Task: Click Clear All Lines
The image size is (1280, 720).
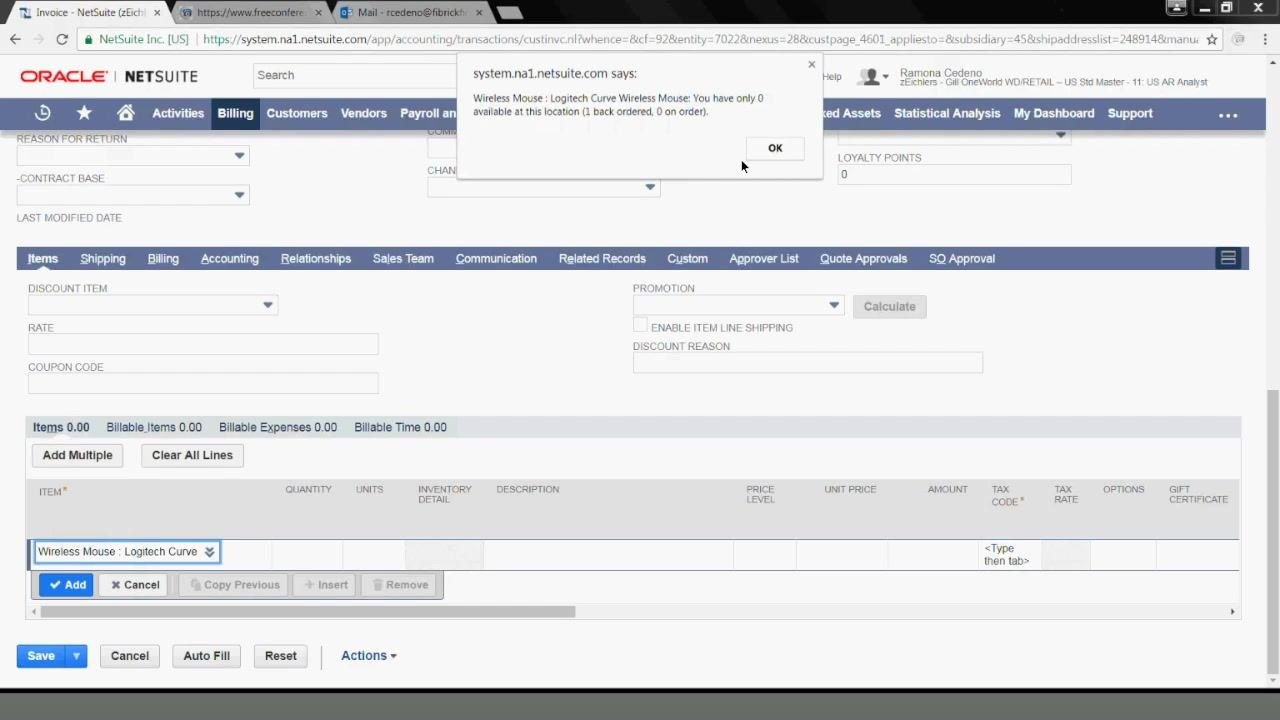Action: click(x=192, y=455)
